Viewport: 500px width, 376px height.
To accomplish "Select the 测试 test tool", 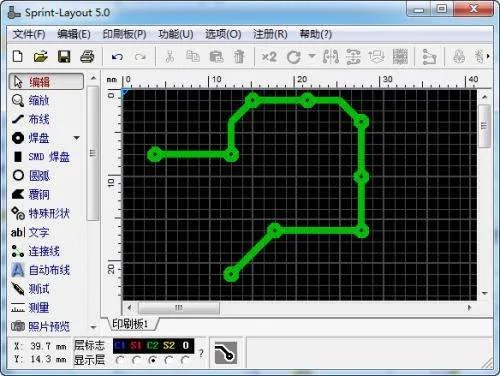I will 31,289.
